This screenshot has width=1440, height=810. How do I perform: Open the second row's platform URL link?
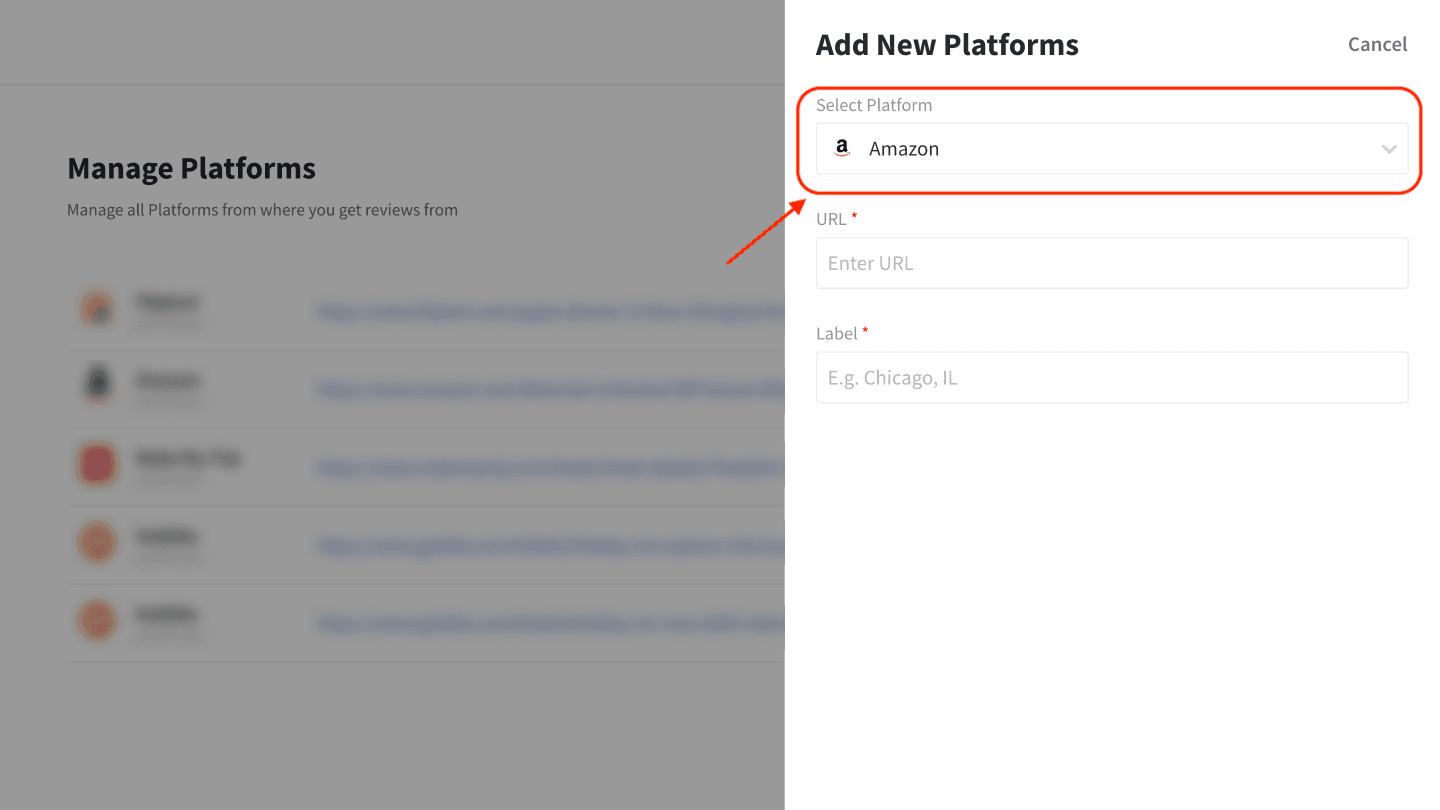point(550,389)
